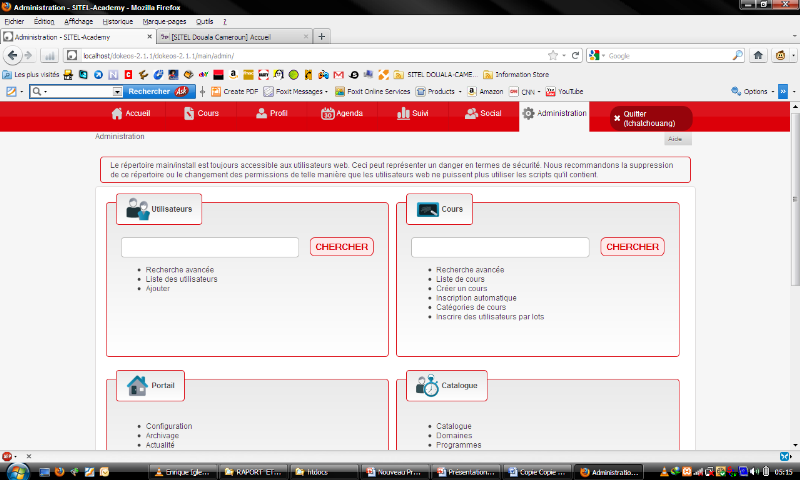Open the Agenda calendar
The image size is (800, 480).
pos(342,113)
